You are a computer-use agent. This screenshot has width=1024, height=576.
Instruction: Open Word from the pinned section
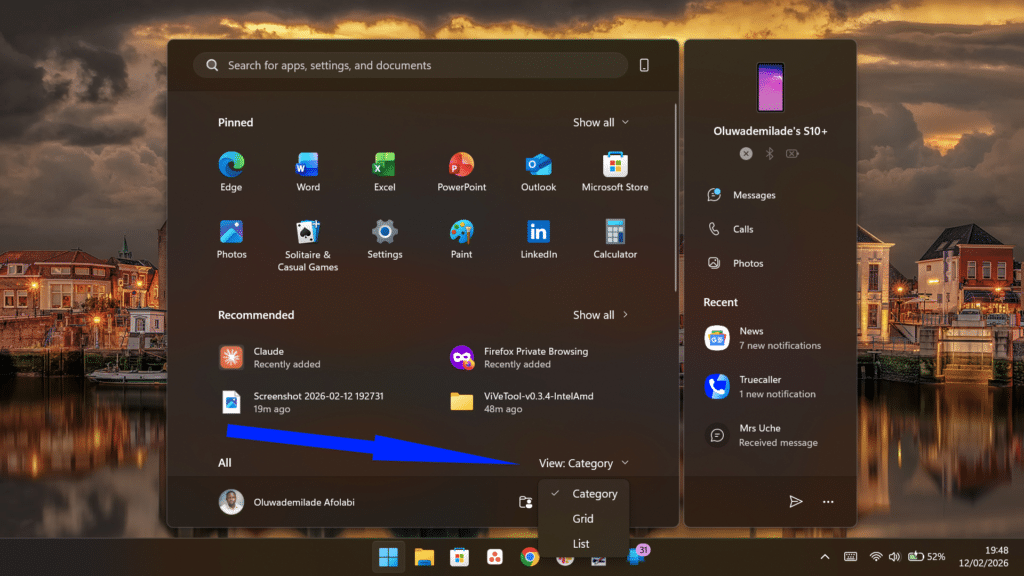pos(307,170)
